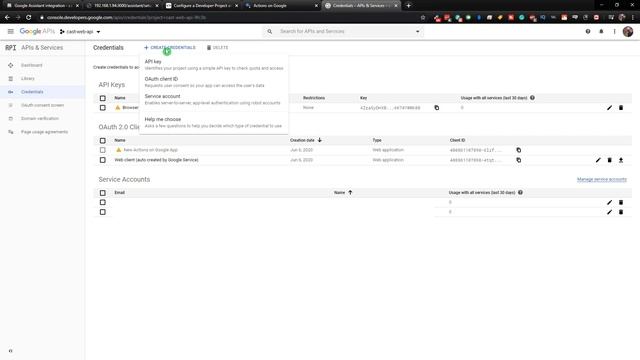
Task: Check the Web client row checkbox
Action: 102,160
